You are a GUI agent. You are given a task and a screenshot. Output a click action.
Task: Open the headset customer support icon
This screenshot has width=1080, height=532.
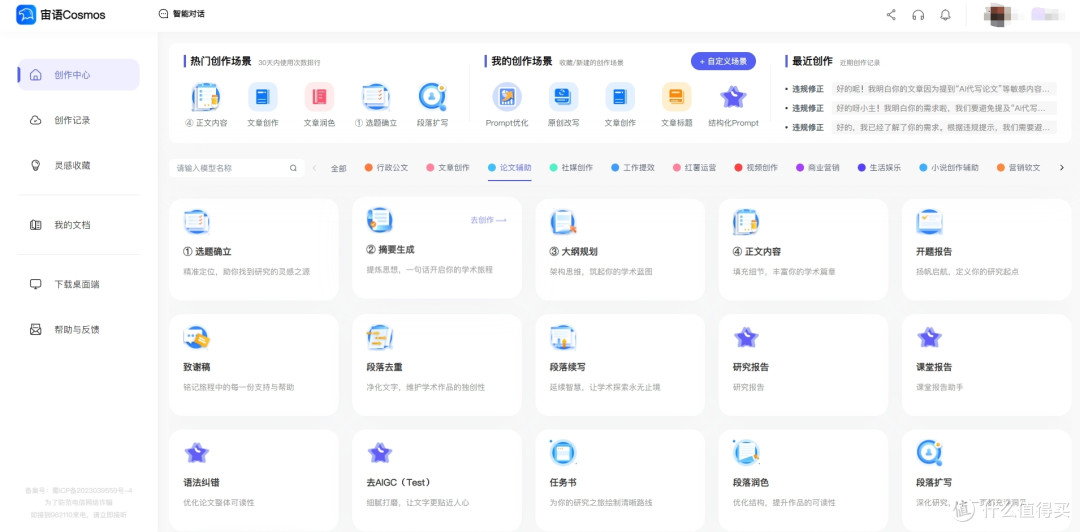pyautogui.click(x=918, y=15)
